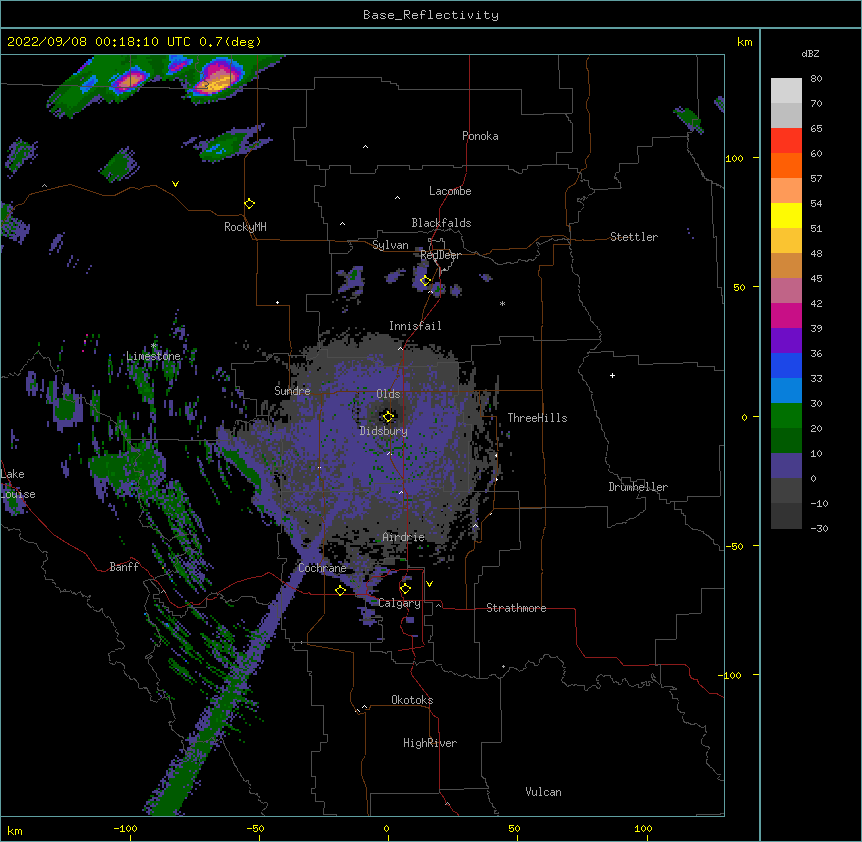Select the Innisfail label
Screen dimensions: 862x842
point(415,326)
